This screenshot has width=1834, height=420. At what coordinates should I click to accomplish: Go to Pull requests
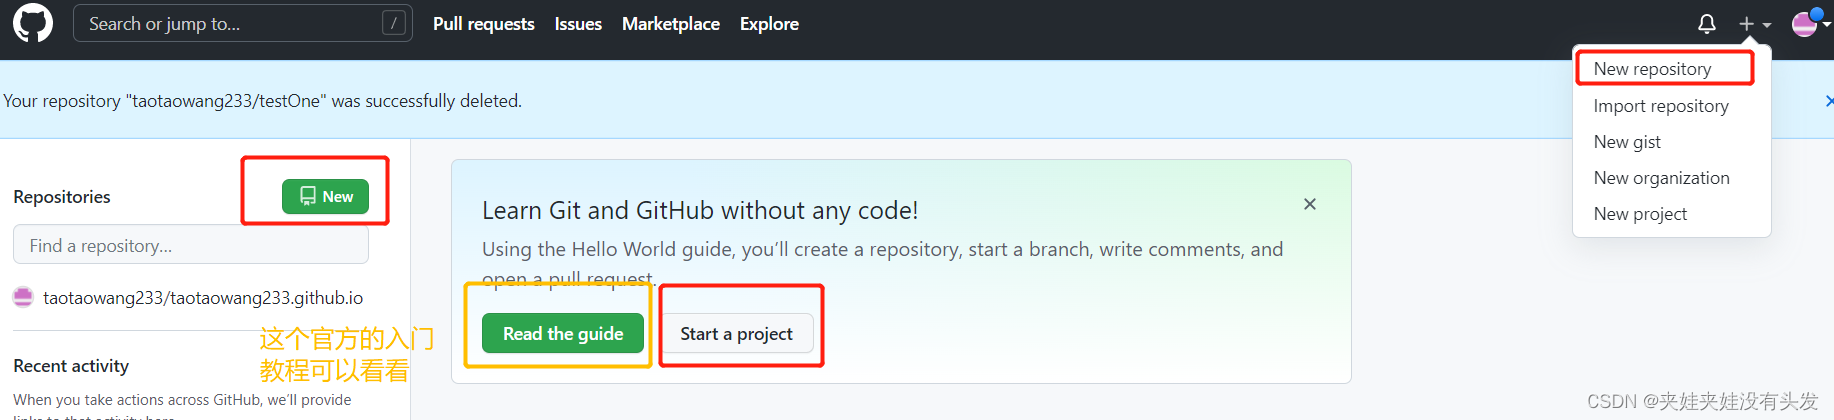click(484, 24)
